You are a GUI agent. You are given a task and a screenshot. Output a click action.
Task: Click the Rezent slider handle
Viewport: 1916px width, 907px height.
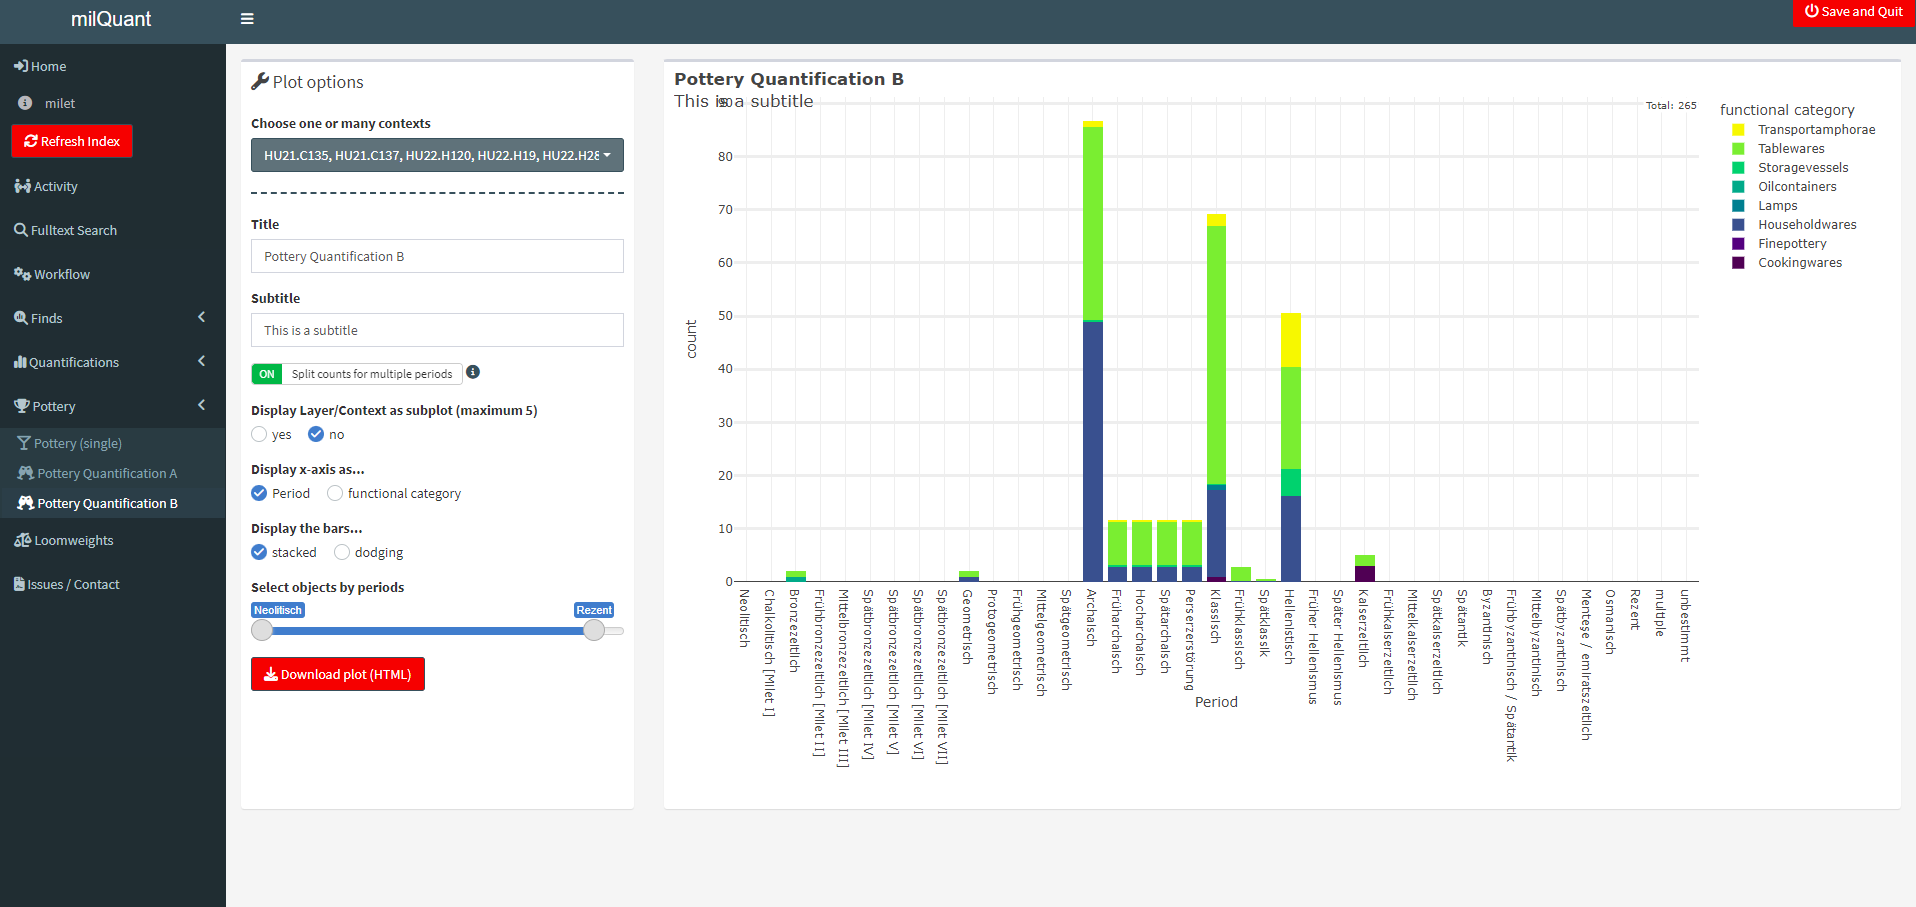pos(594,630)
